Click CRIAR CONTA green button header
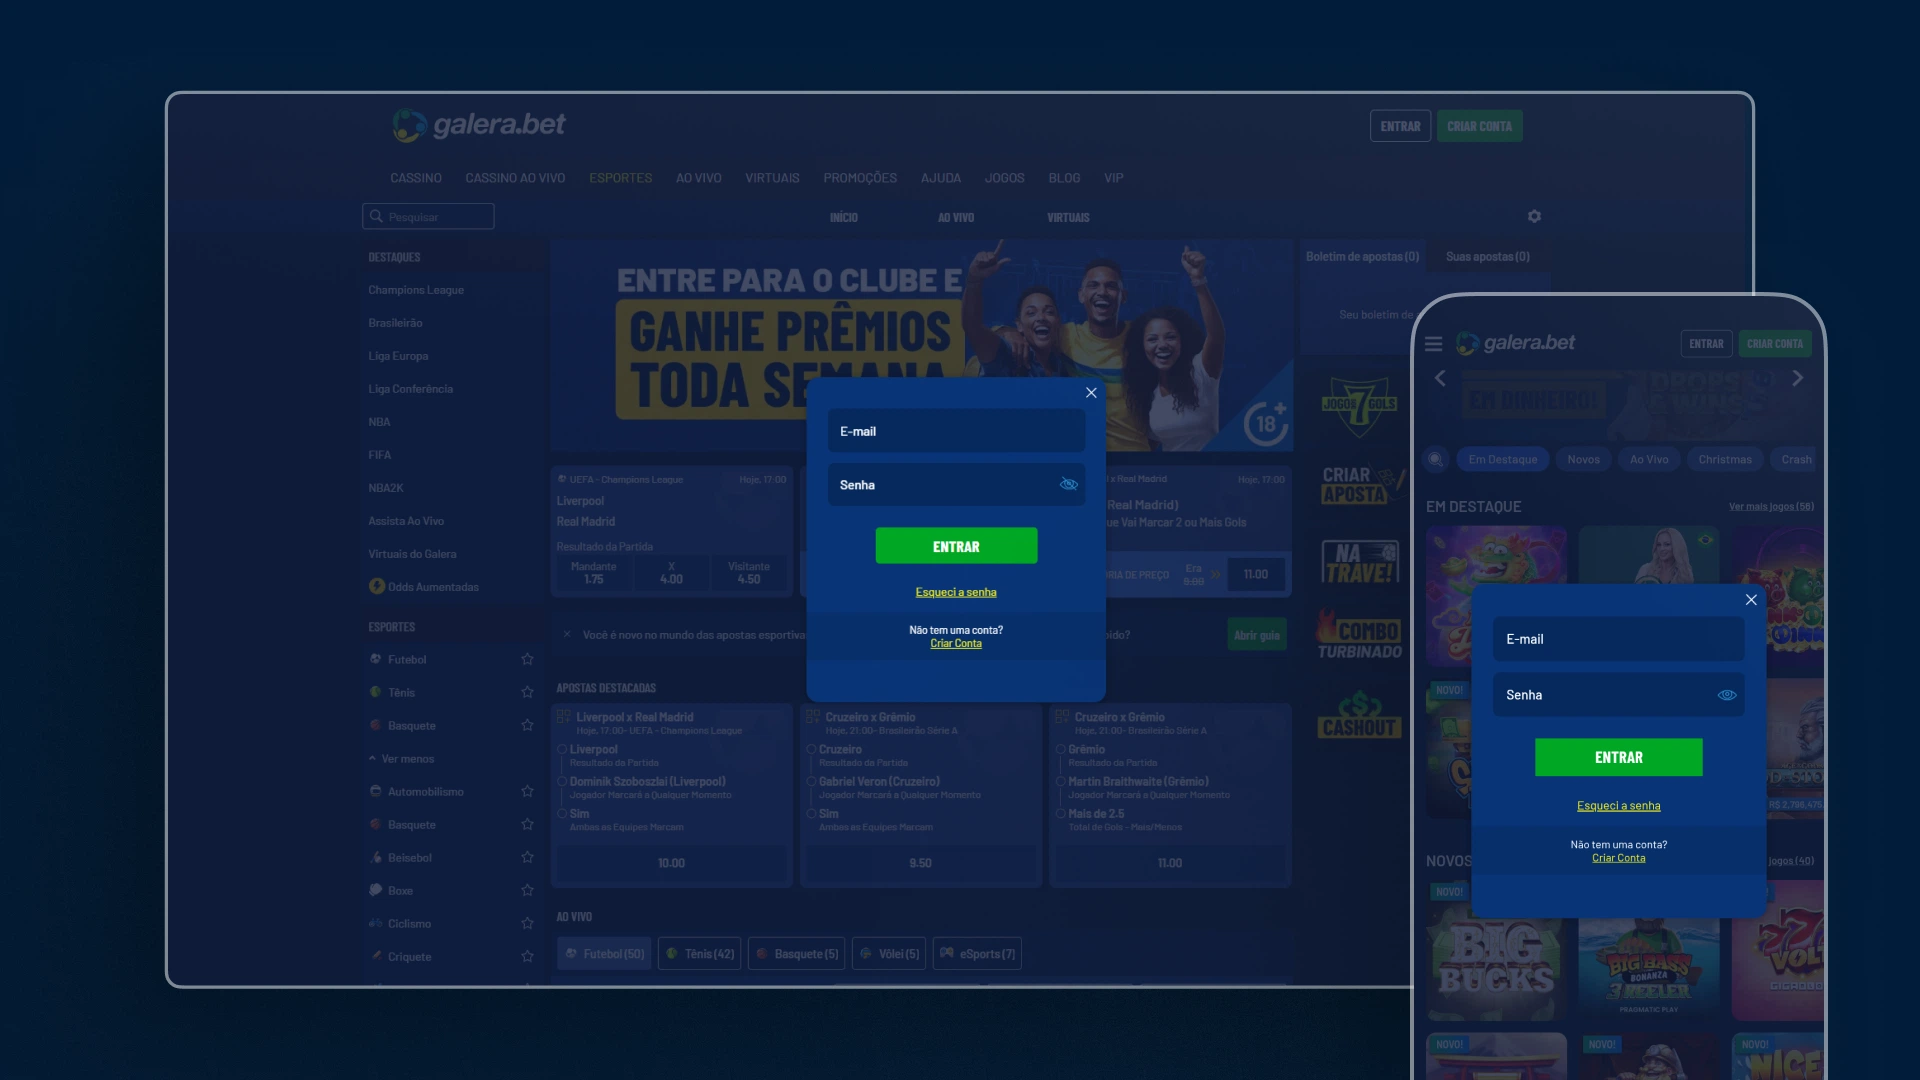 (x=1480, y=125)
